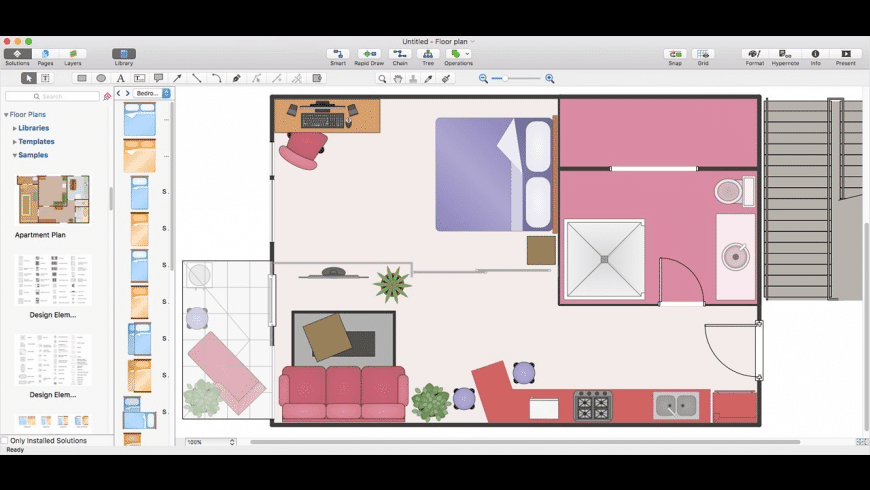Select the red sofa in floor plan
Viewport: 870px width, 490px height.
tap(343, 393)
